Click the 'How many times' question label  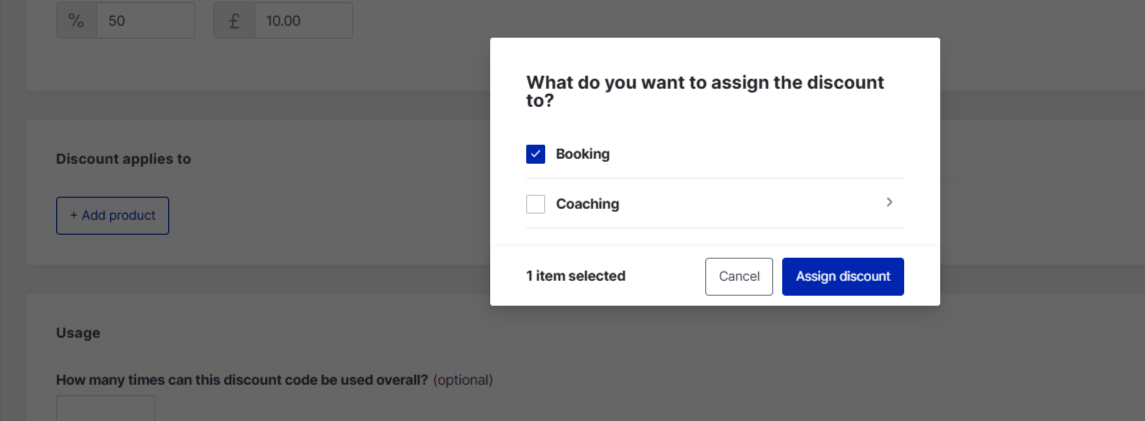242,380
